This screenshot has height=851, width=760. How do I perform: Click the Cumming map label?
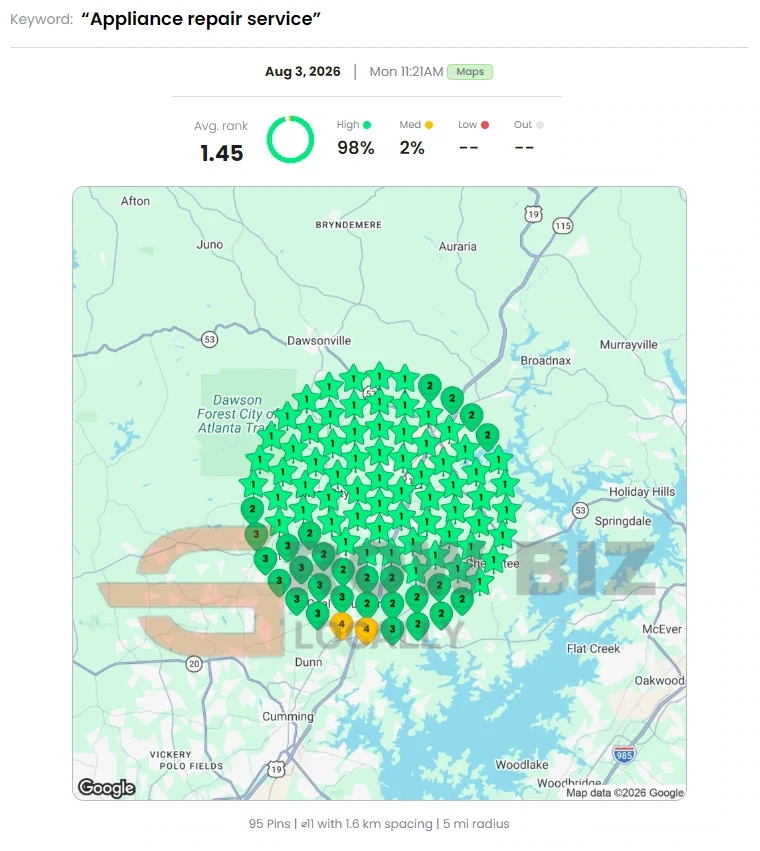click(x=288, y=717)
